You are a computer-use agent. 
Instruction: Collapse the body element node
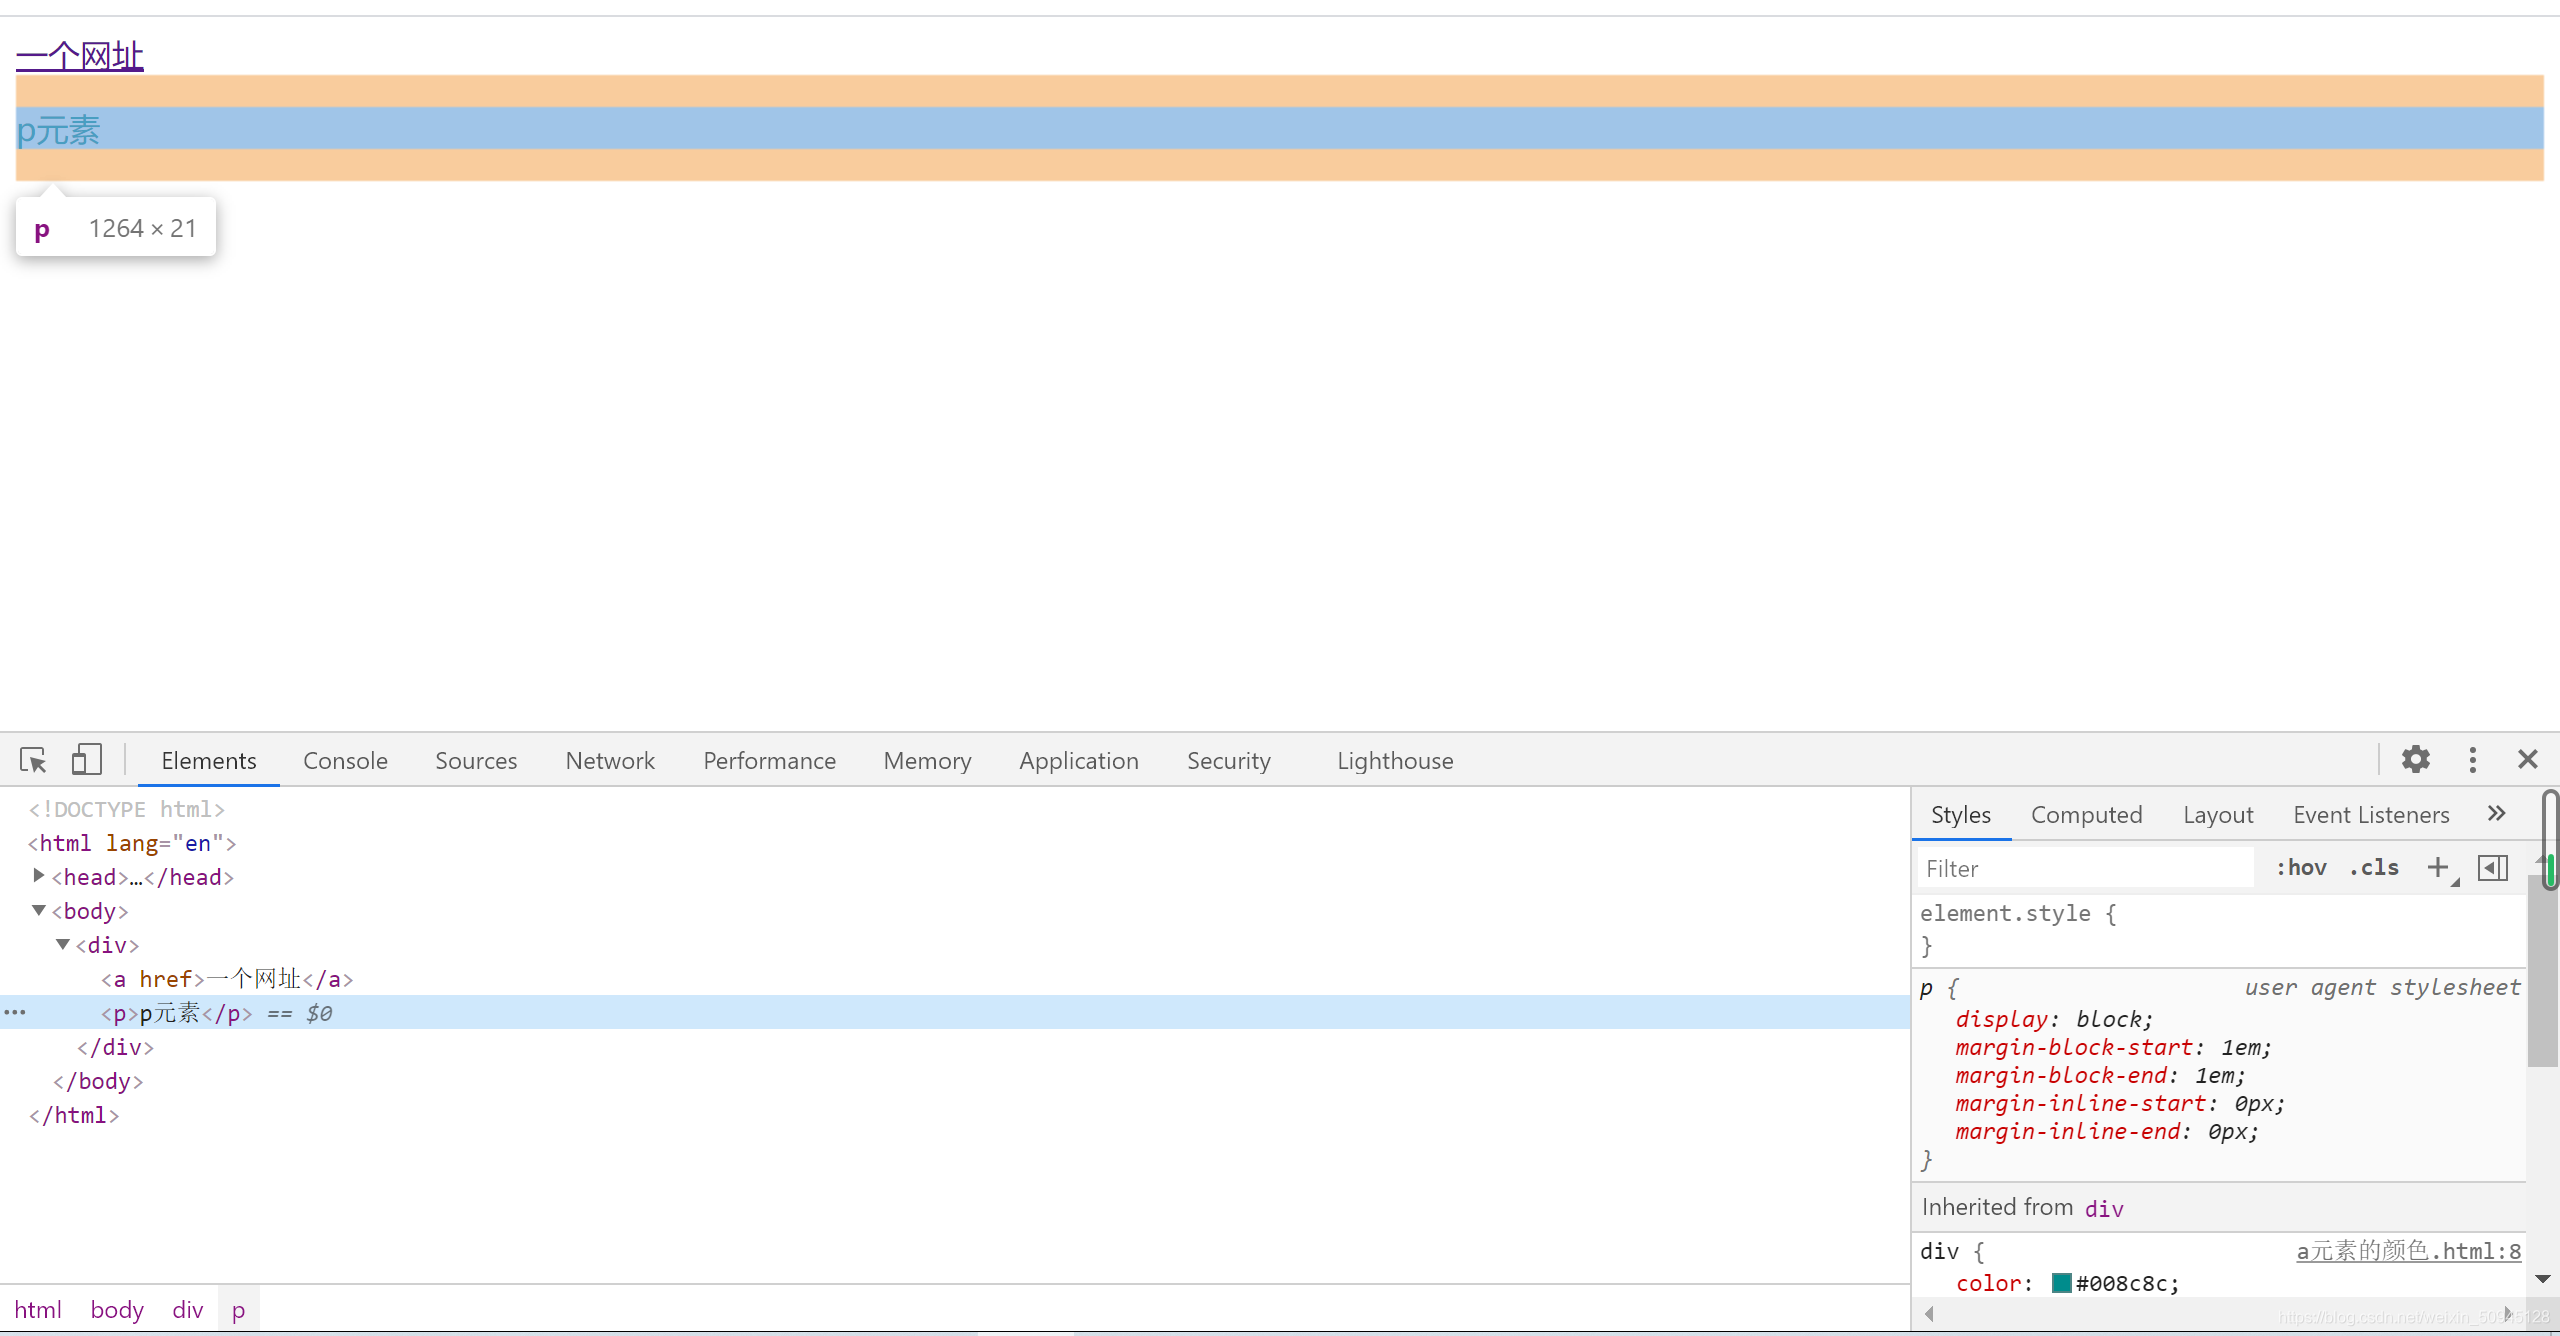39,910
